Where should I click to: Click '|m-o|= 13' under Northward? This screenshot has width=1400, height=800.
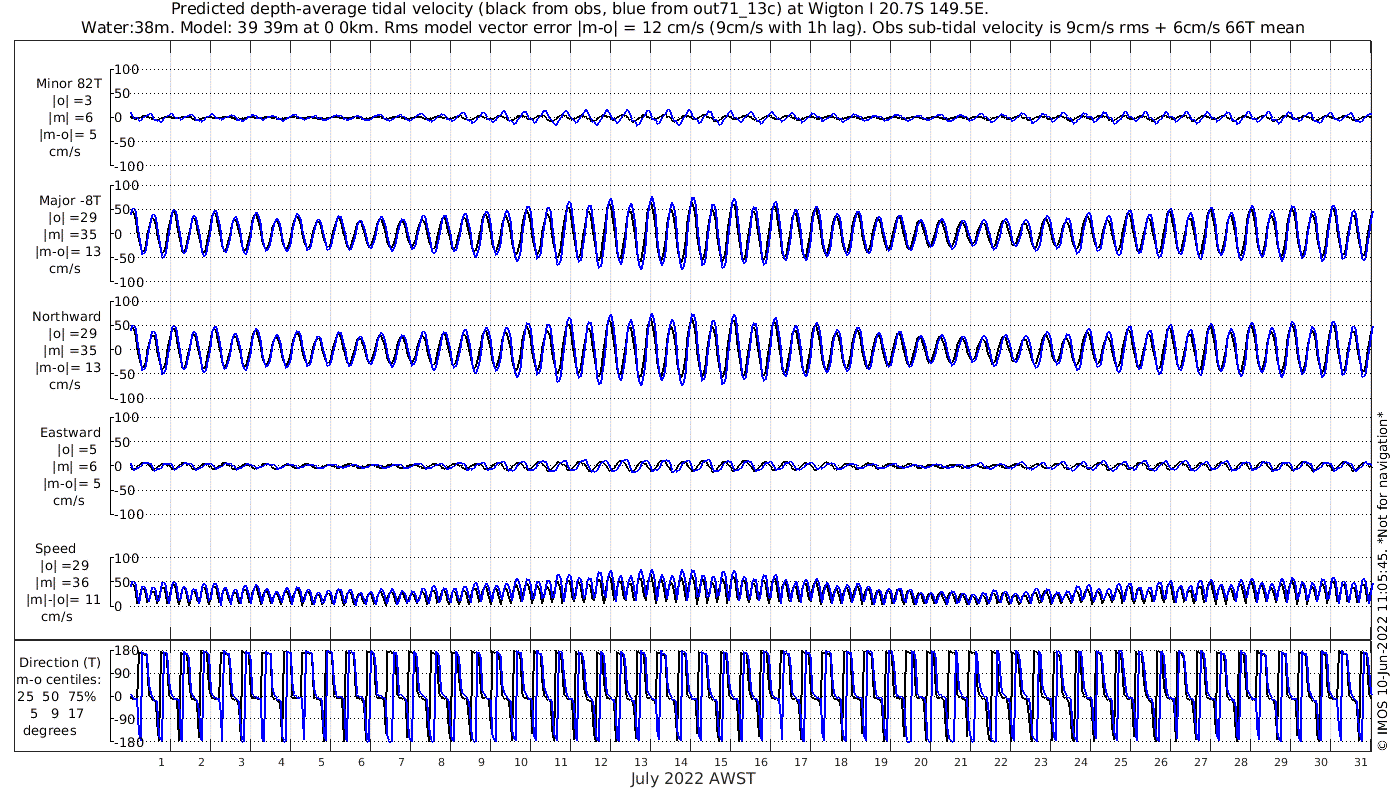point(68,367)
